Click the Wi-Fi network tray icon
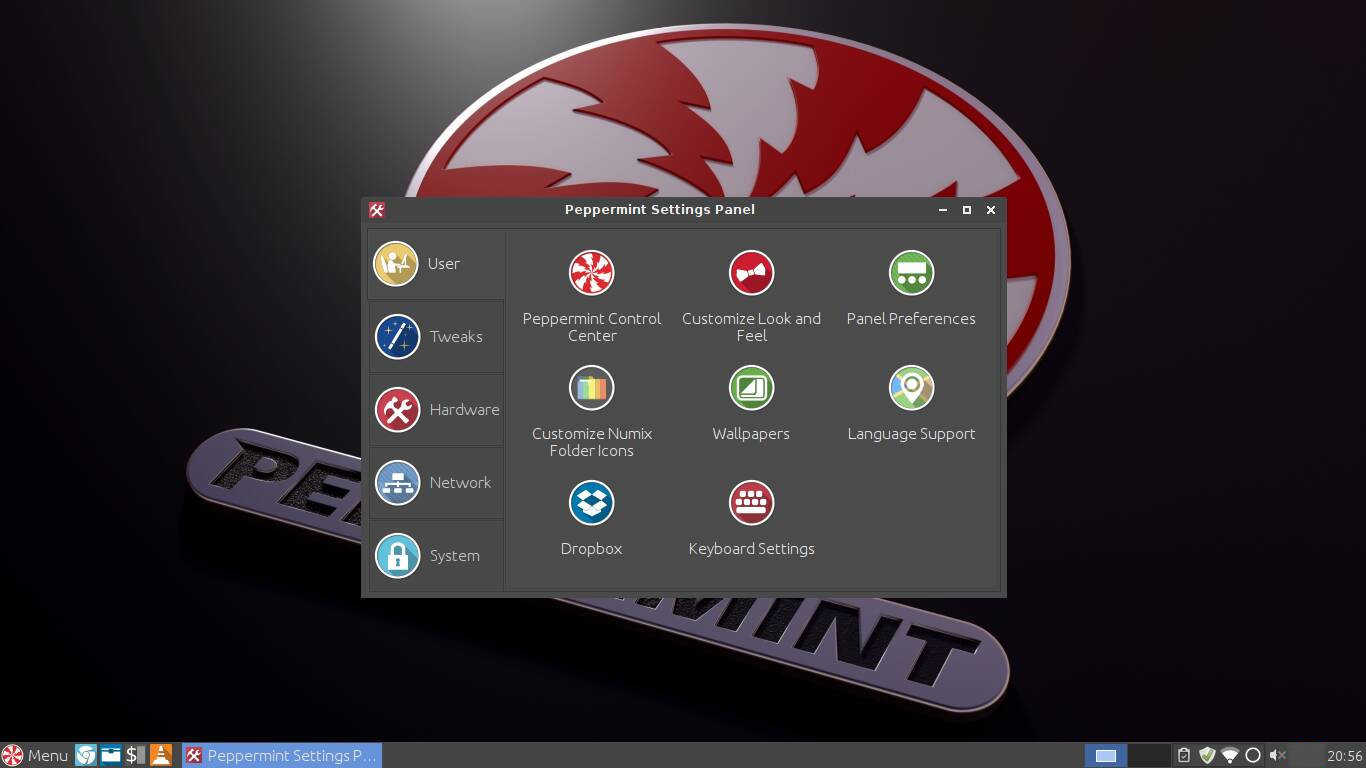The image size is (1366, 768). pos(1230,755)
